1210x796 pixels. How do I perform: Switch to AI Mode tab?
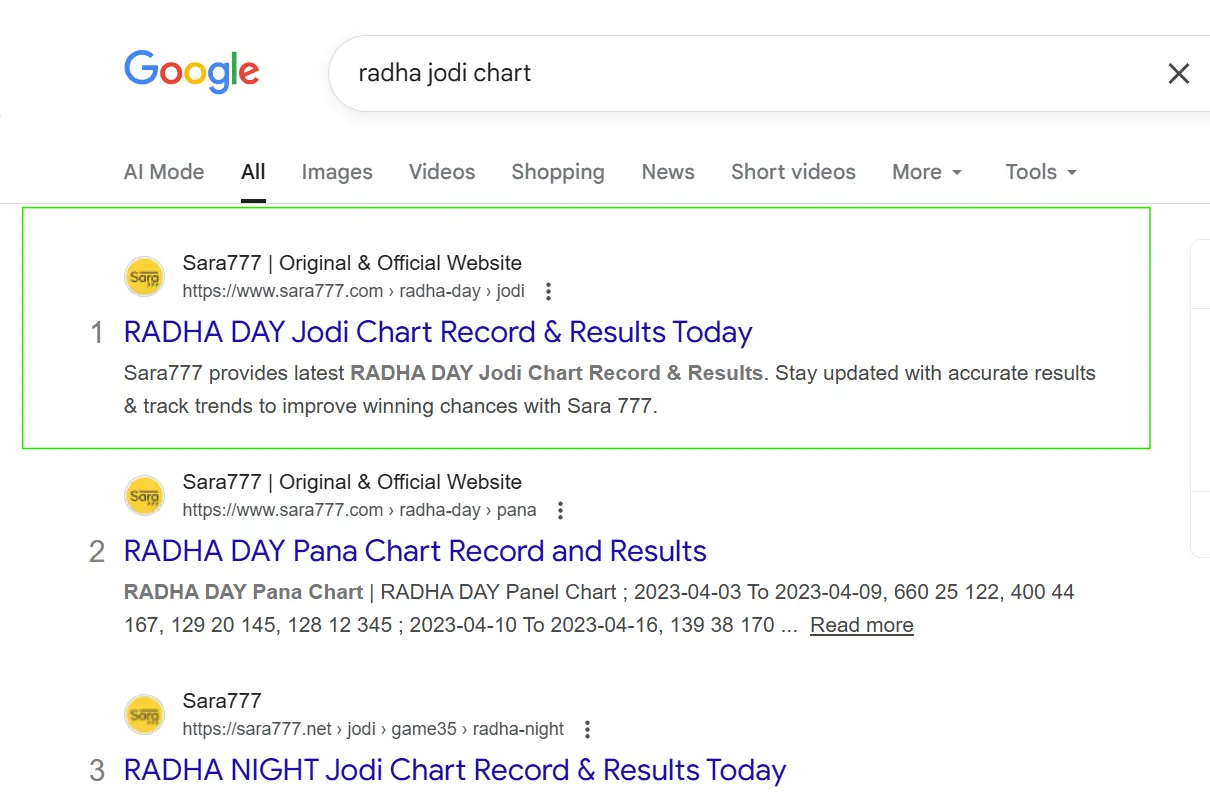click(x=164, y=172)
